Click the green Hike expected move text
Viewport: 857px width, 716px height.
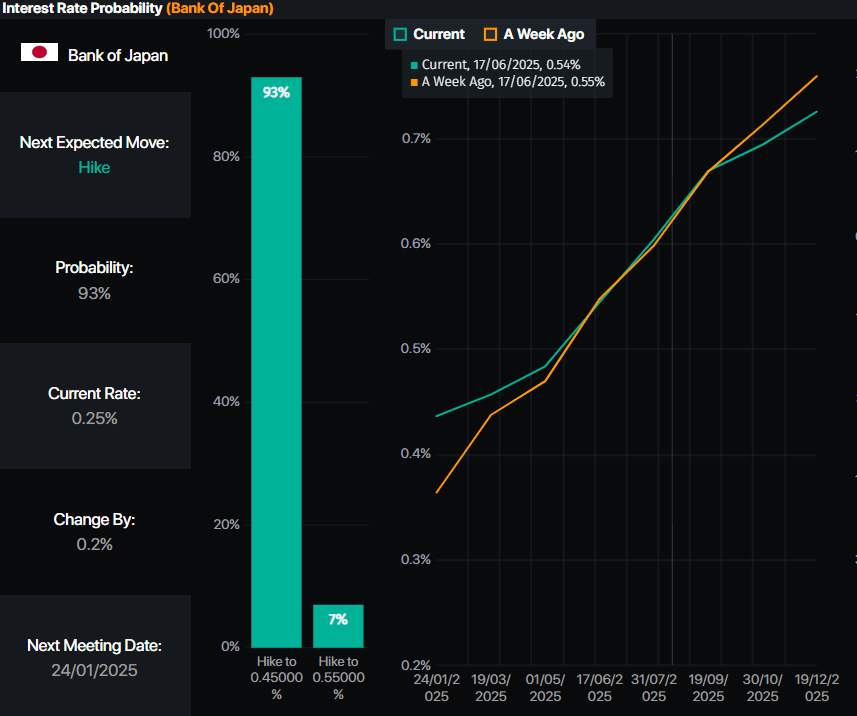tap(94, 168)
